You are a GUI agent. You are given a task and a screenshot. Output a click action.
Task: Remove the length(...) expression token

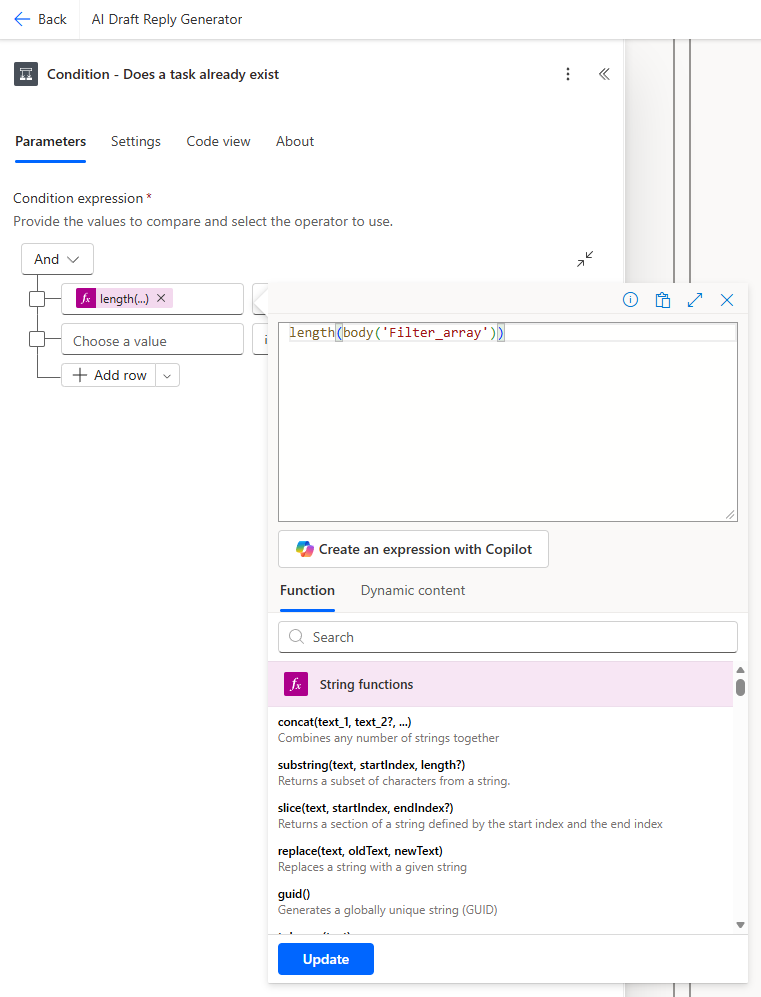click(161, 298)
